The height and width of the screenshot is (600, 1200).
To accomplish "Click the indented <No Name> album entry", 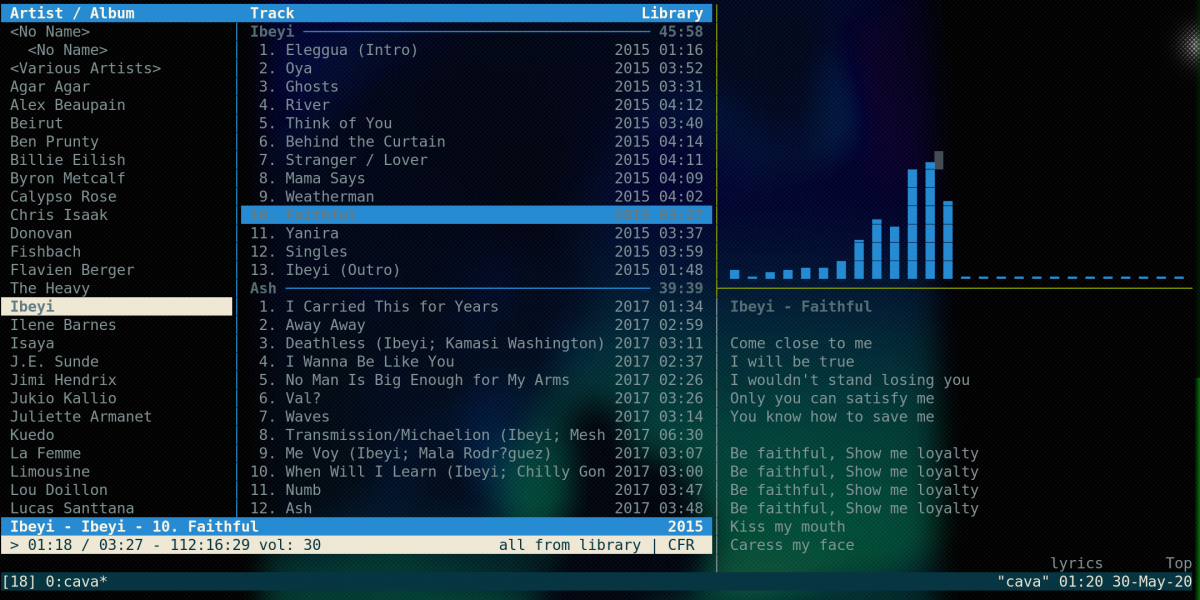I will tap(67, 50).
